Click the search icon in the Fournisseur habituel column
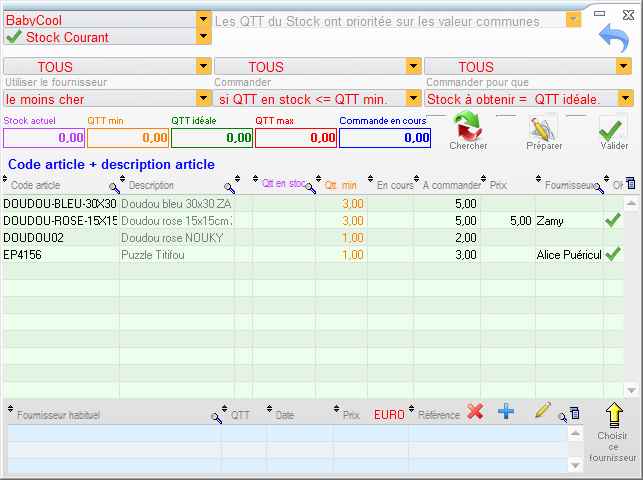This screenshot has width=643, height=480. point(217,418)
